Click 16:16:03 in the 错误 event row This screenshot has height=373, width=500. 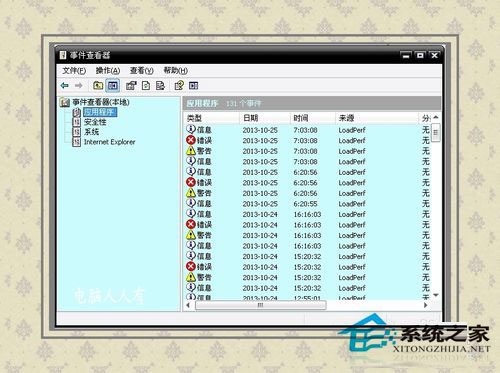pos(307,225)
